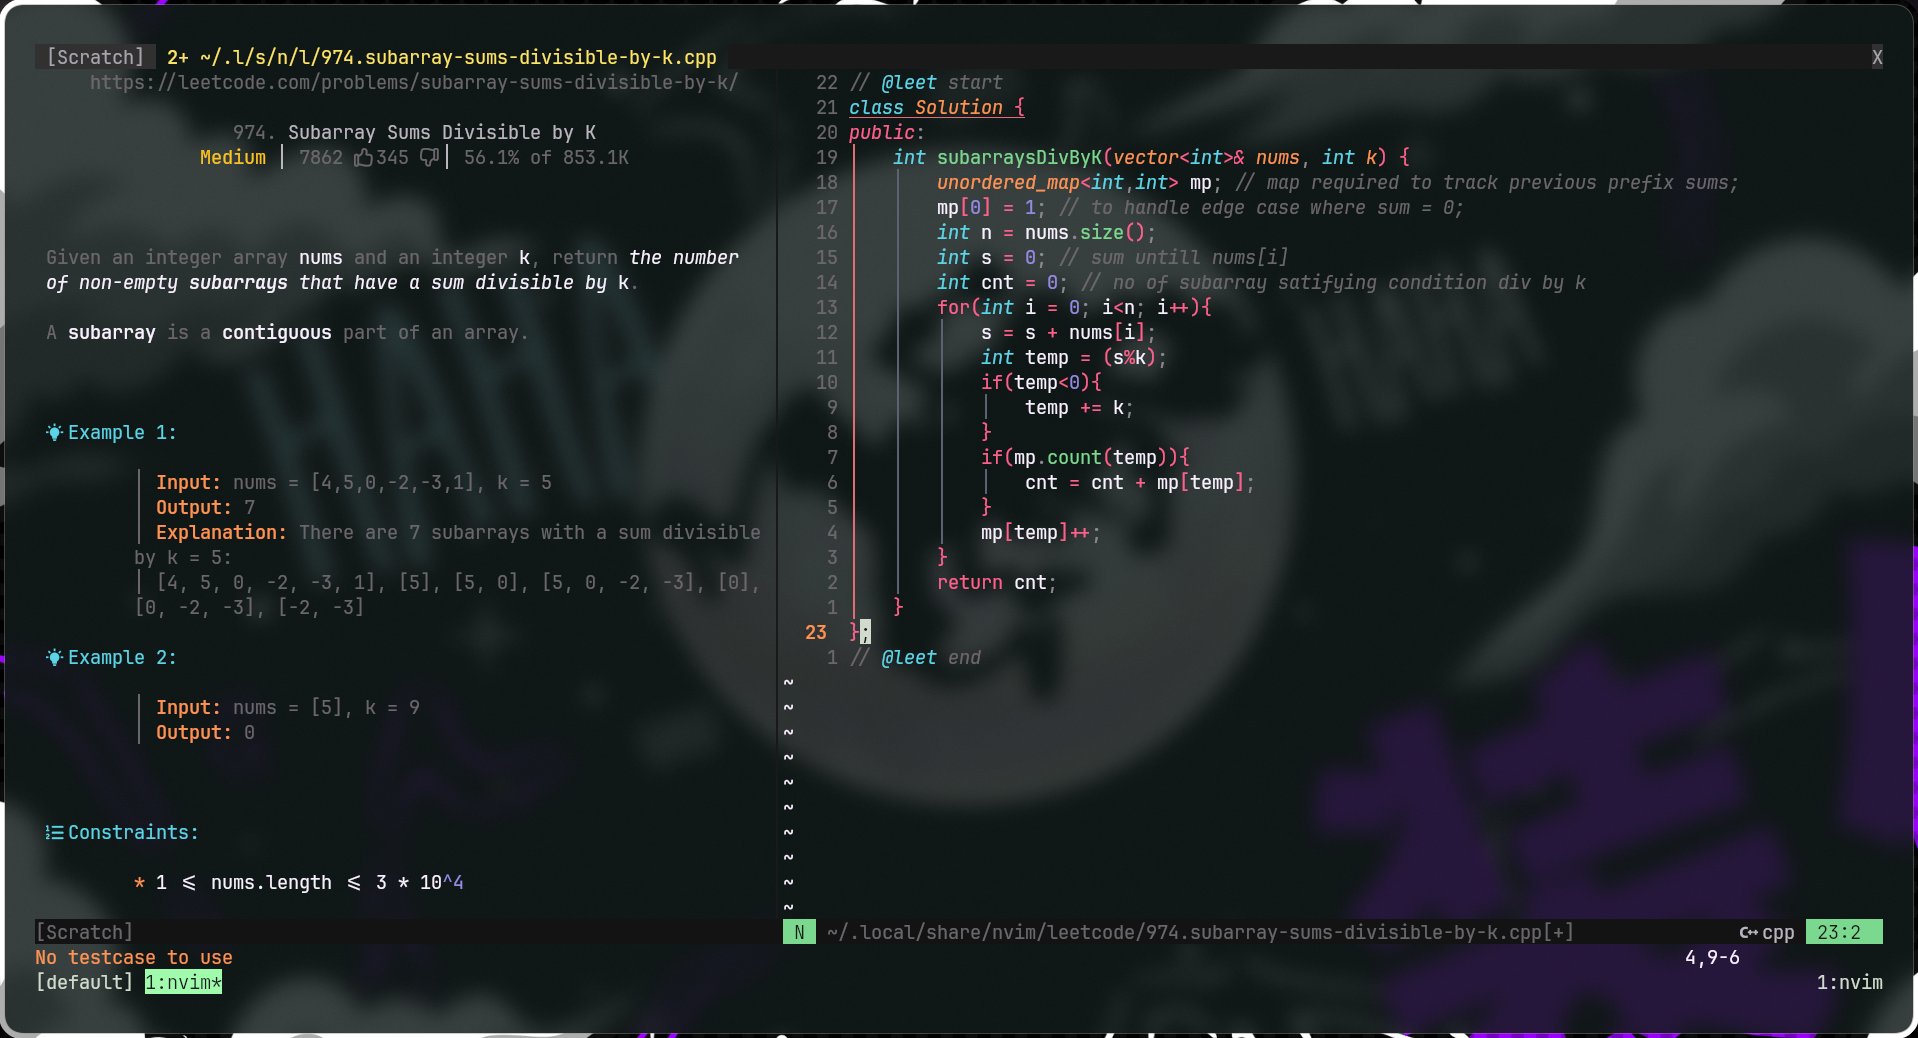Close the tab with the X button

(1877, 58)
